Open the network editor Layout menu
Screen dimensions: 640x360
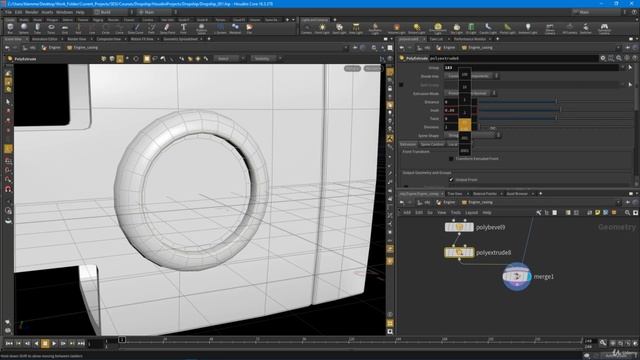[471, 213]
